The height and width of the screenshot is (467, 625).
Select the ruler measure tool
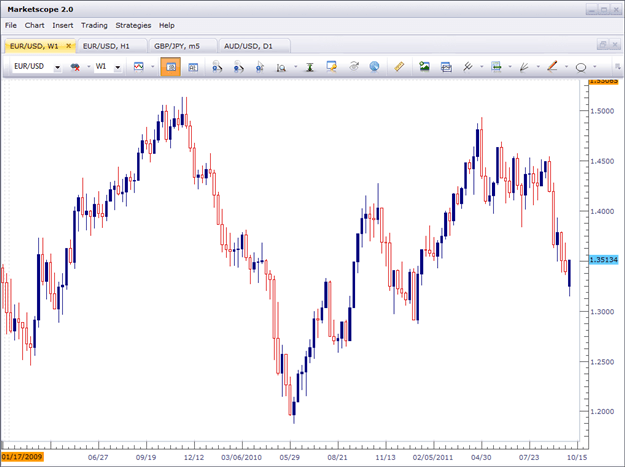(x=399, y=67)
